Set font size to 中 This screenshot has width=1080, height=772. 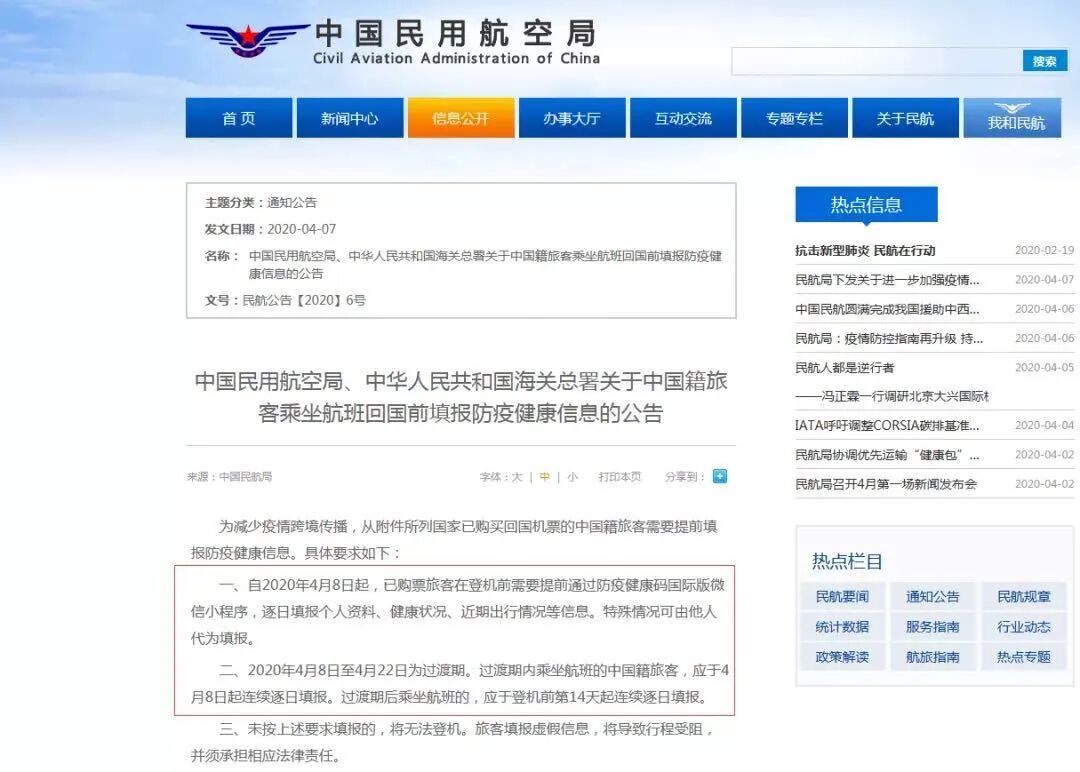click(x=545, y=477)
